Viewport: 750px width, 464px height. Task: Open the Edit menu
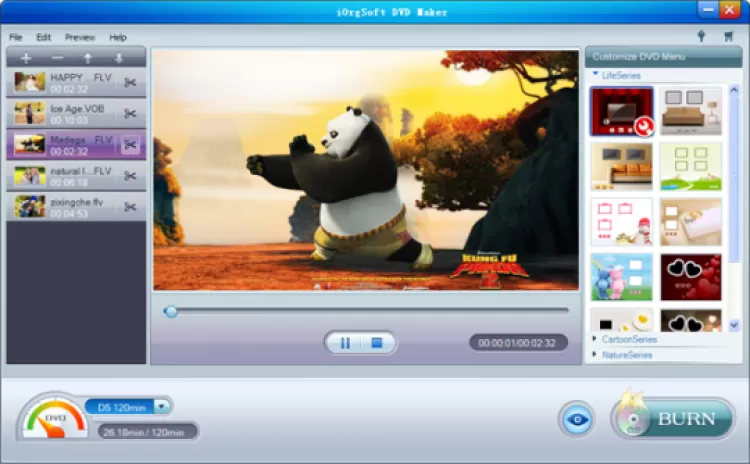[44, 37]
